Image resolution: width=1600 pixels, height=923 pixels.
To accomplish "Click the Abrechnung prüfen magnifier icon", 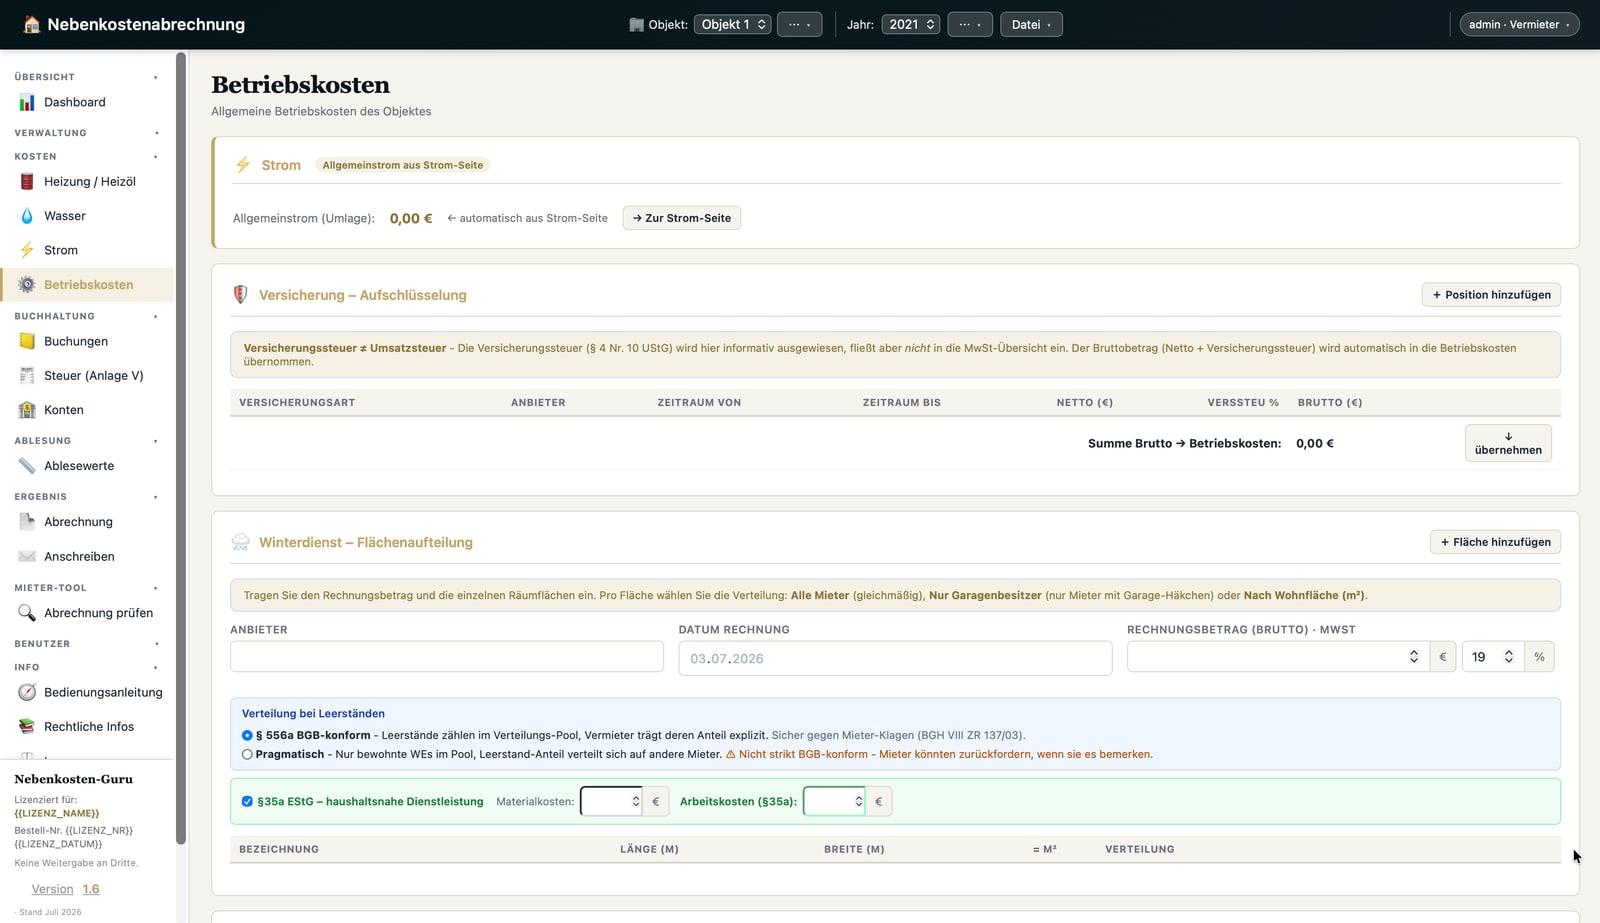I will [x=27, y=613].
